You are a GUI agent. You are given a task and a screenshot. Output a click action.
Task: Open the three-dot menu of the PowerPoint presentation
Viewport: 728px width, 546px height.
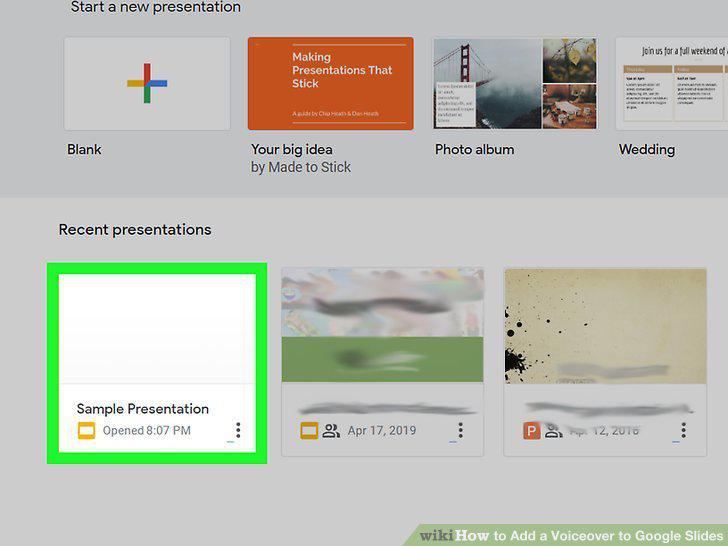(683, 430)
